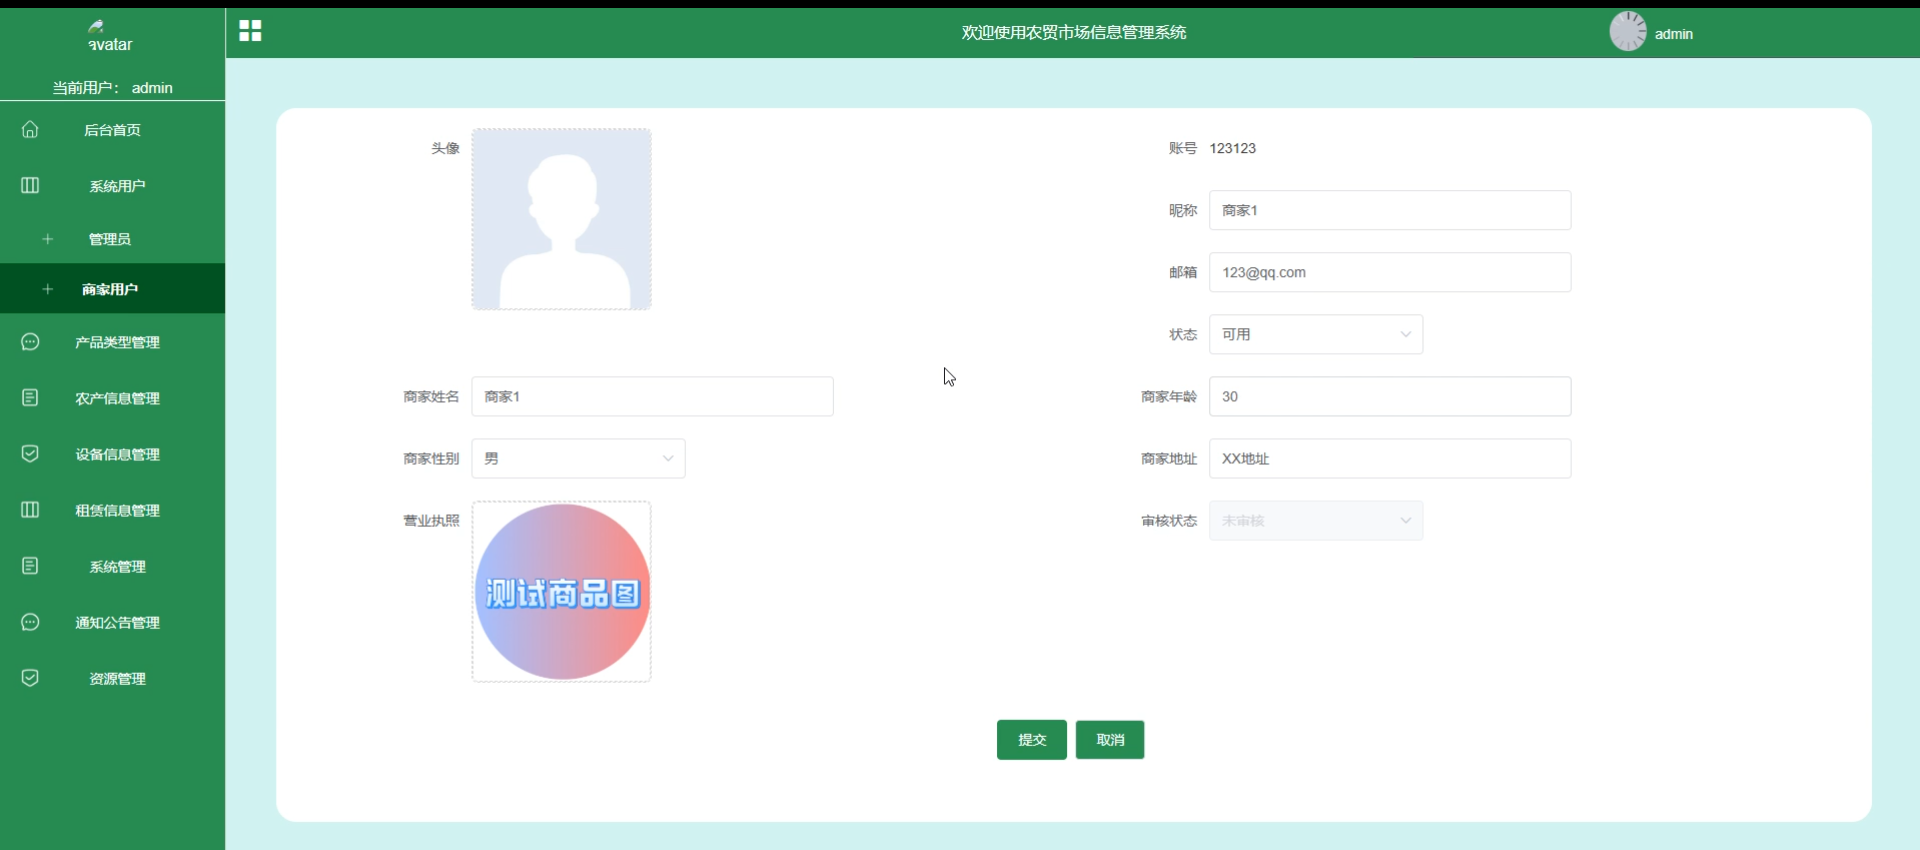The image size is (1920, 850).
Task: Click the columns icon beside 租赁信息管理
Action: click(x=30, y=510)
